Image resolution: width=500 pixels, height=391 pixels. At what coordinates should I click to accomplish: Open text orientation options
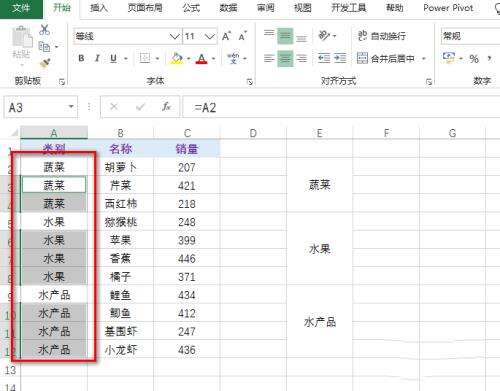coord(327,35)
